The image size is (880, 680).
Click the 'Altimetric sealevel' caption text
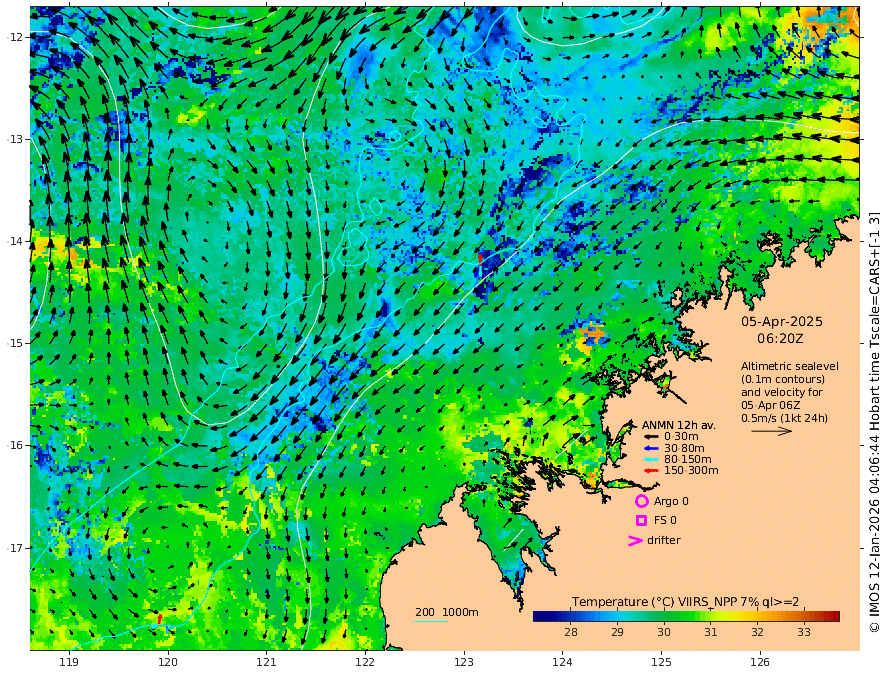click(x=790, y=366)
